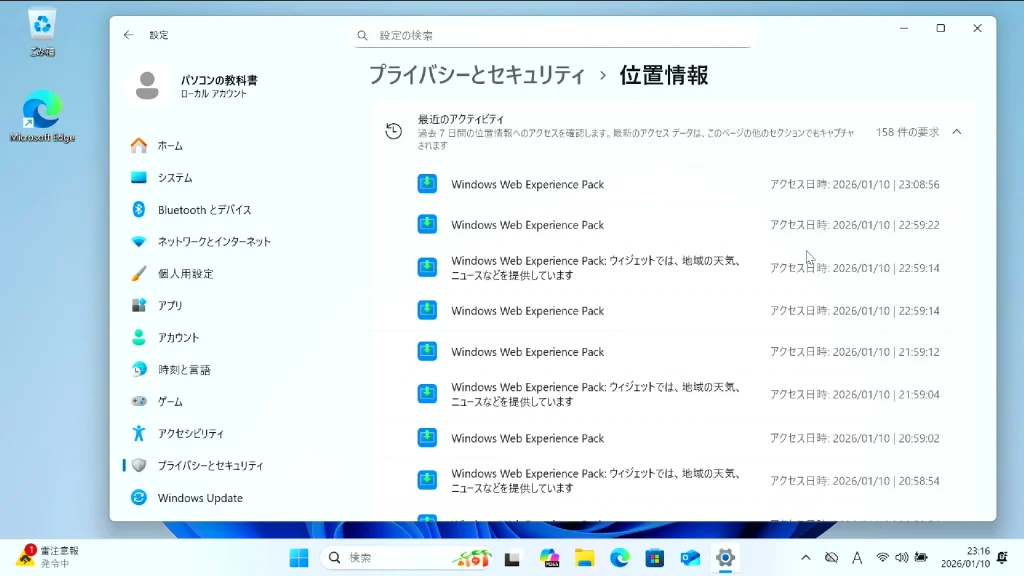Screen dimensions: 1024x576
Task: Select the first Windows Web Experience Pack entry
Action: (527, 185)
